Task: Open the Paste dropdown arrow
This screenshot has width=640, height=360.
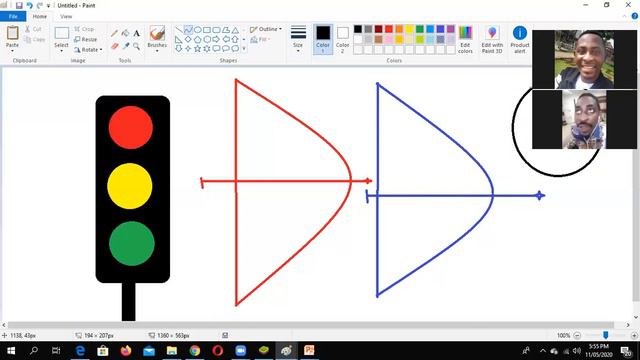Action: pos(12,51)
